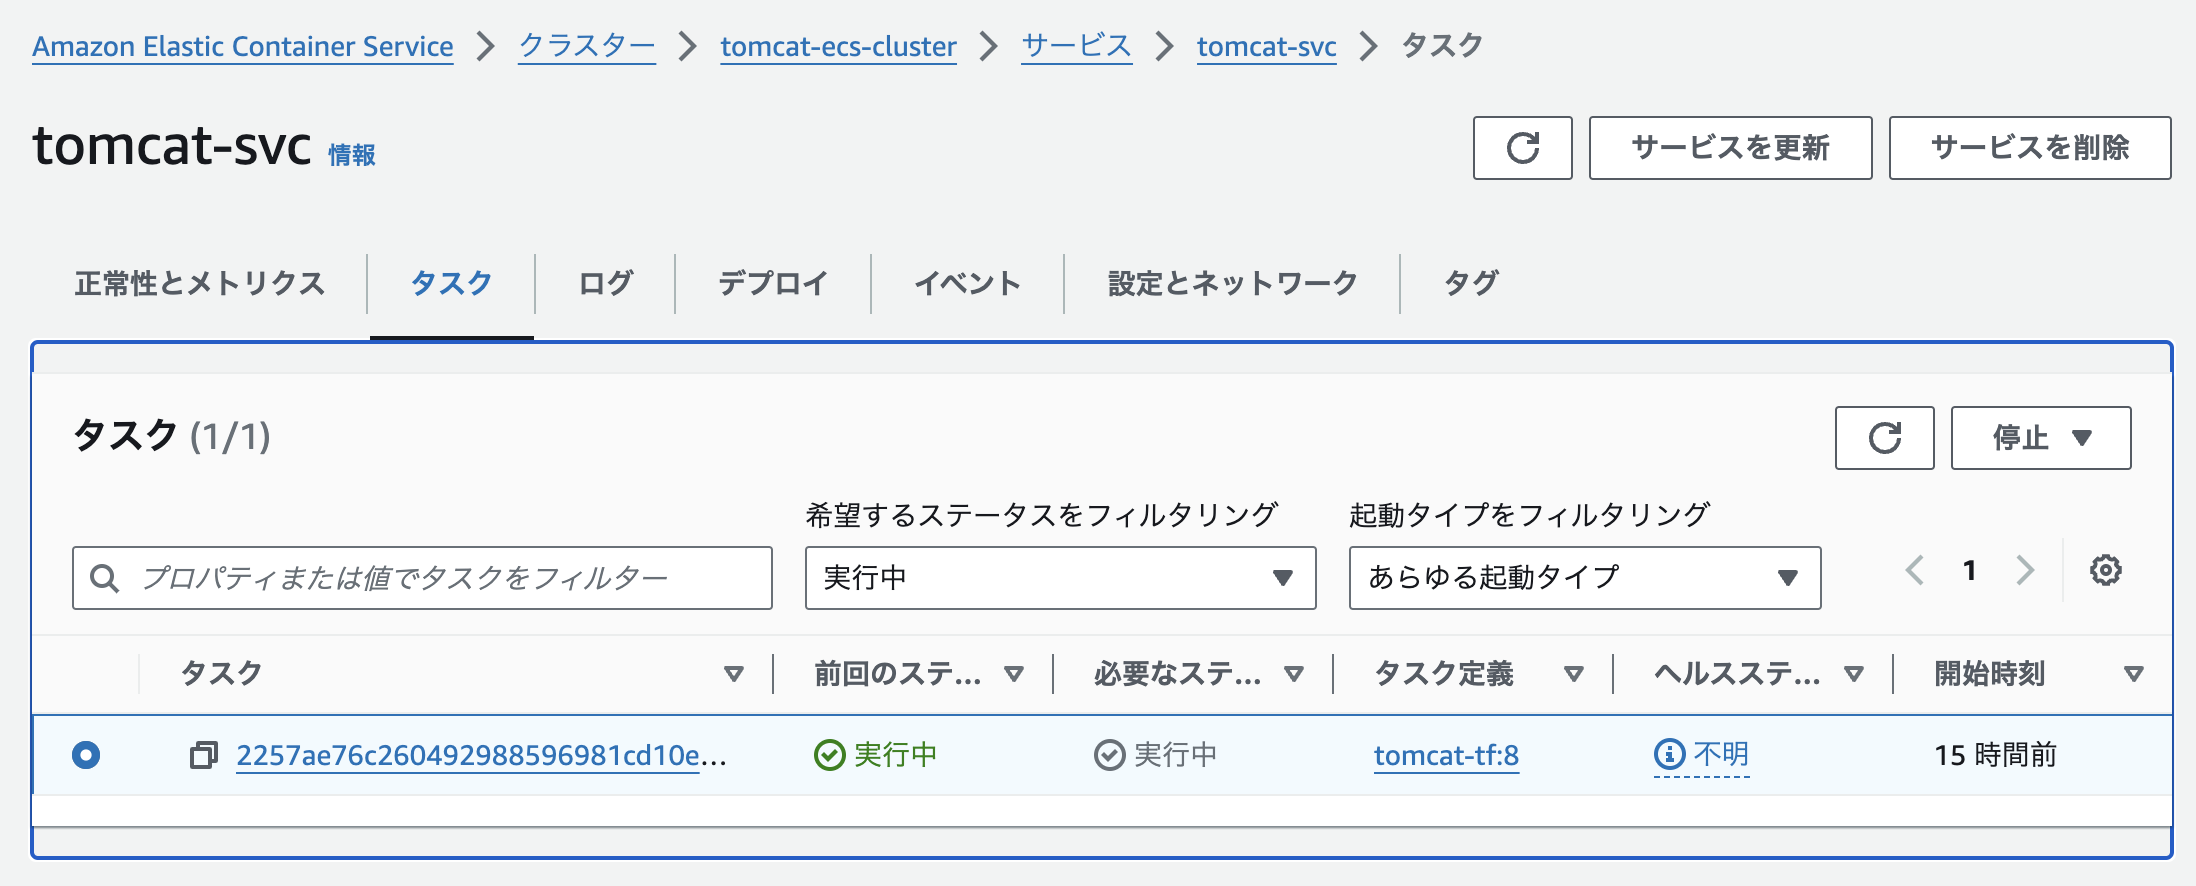Go to previous page of tasks

click(x=1914, y=571)
